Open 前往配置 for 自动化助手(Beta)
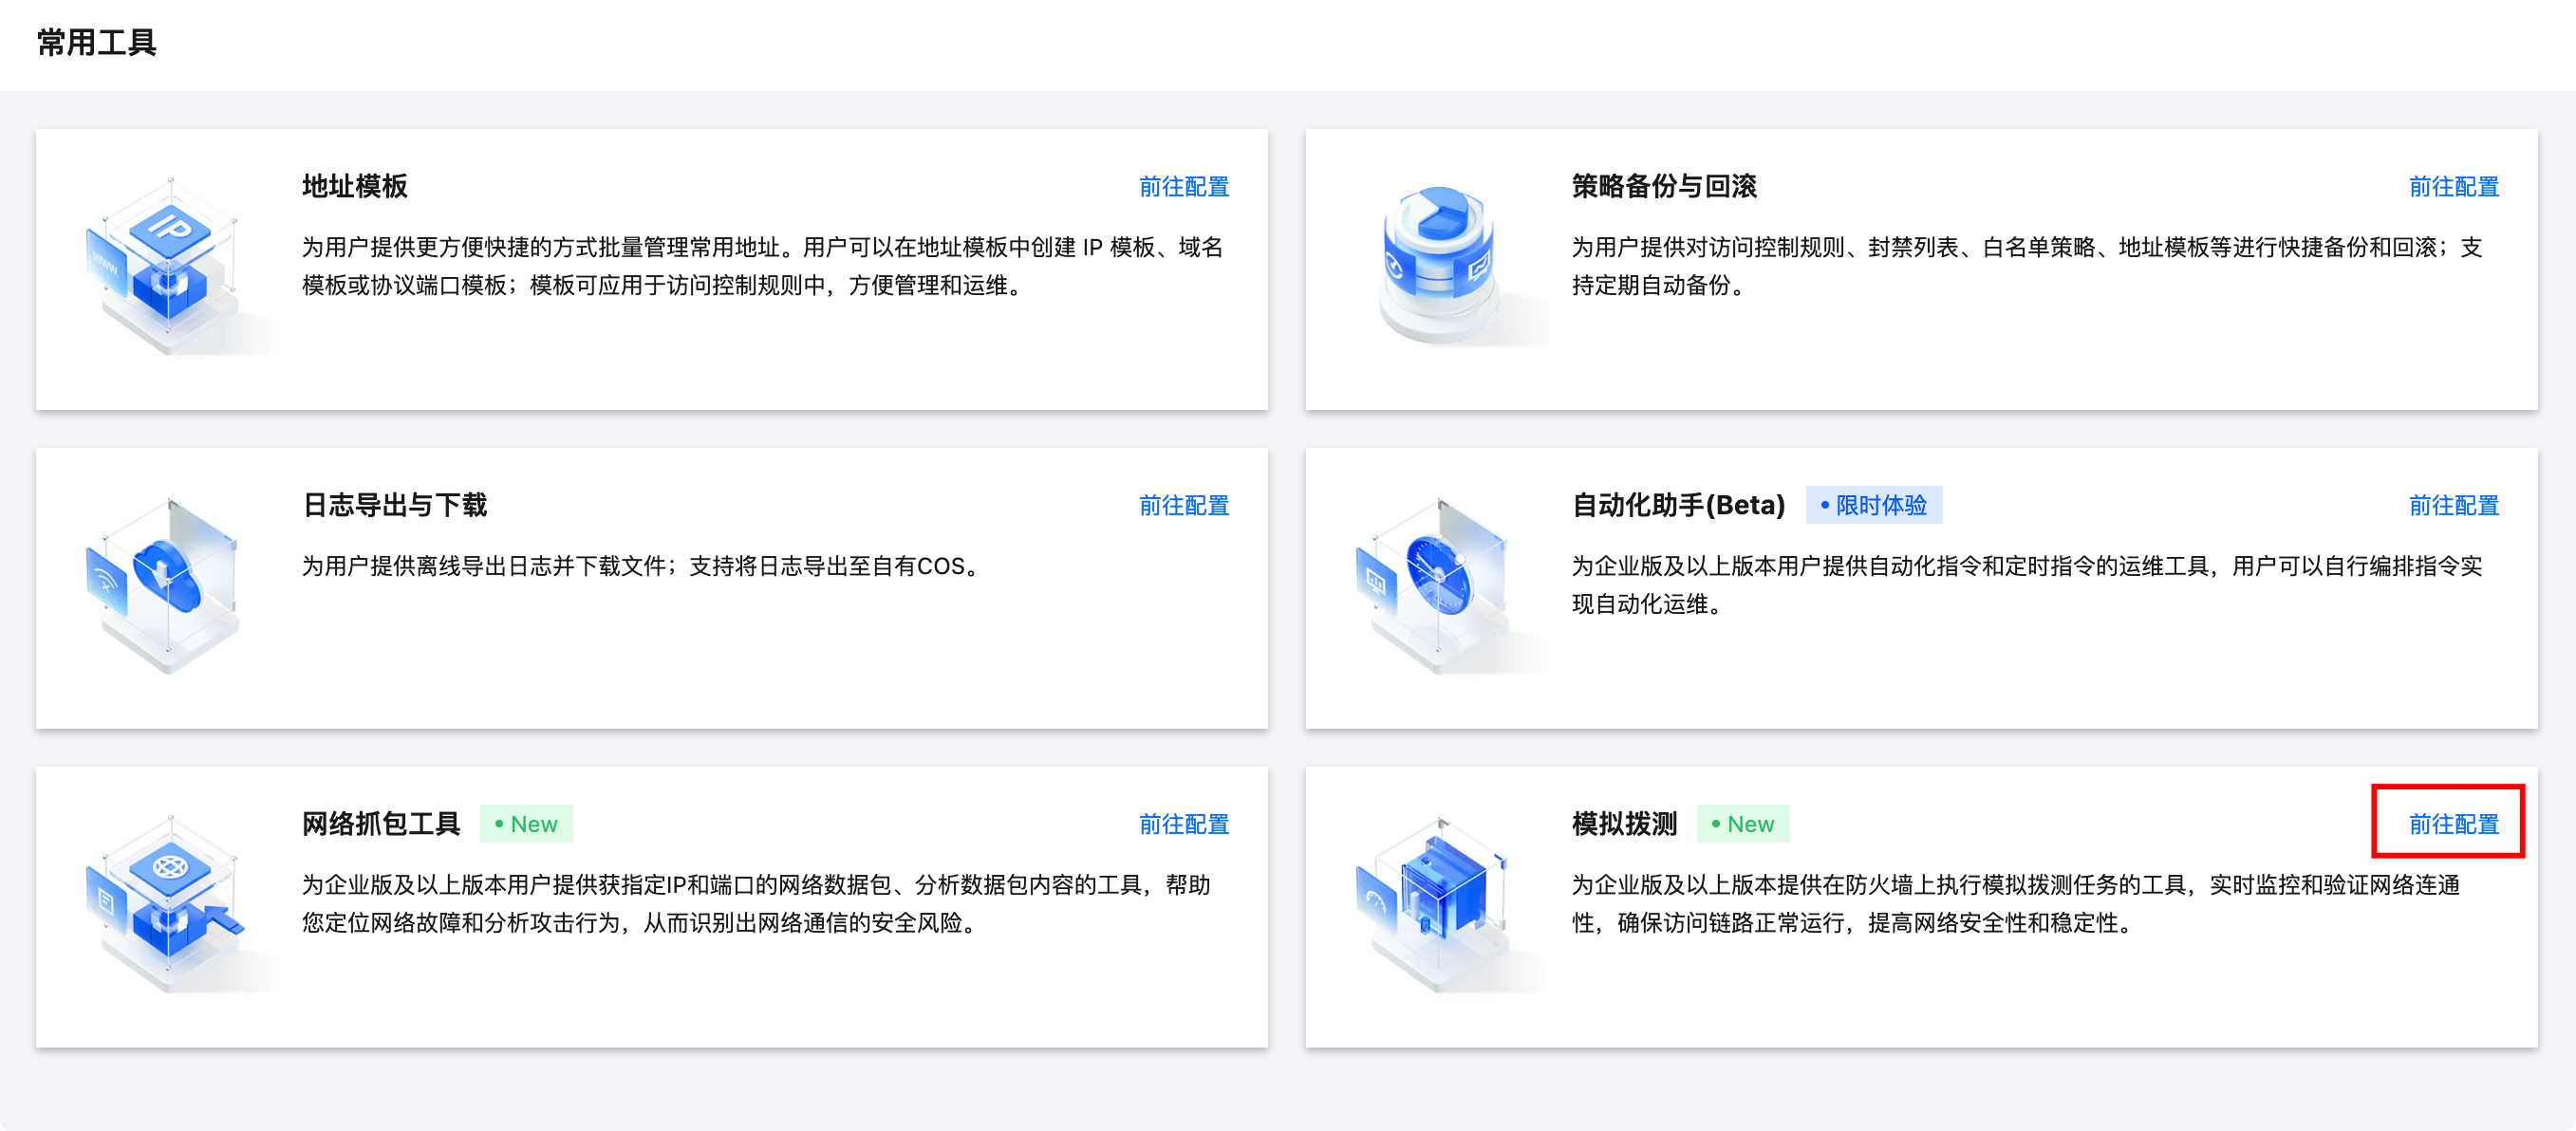Screen dimensions: 2576x1131 [2452, 505]
